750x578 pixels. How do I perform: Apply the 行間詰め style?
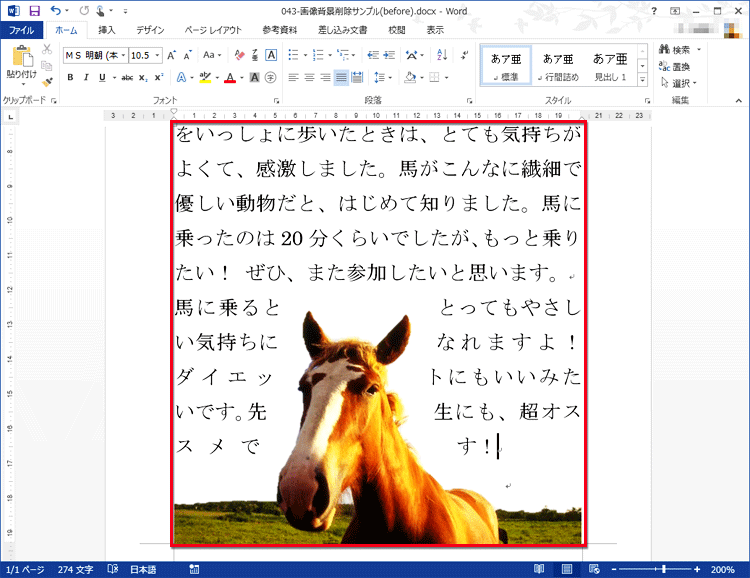558,66
